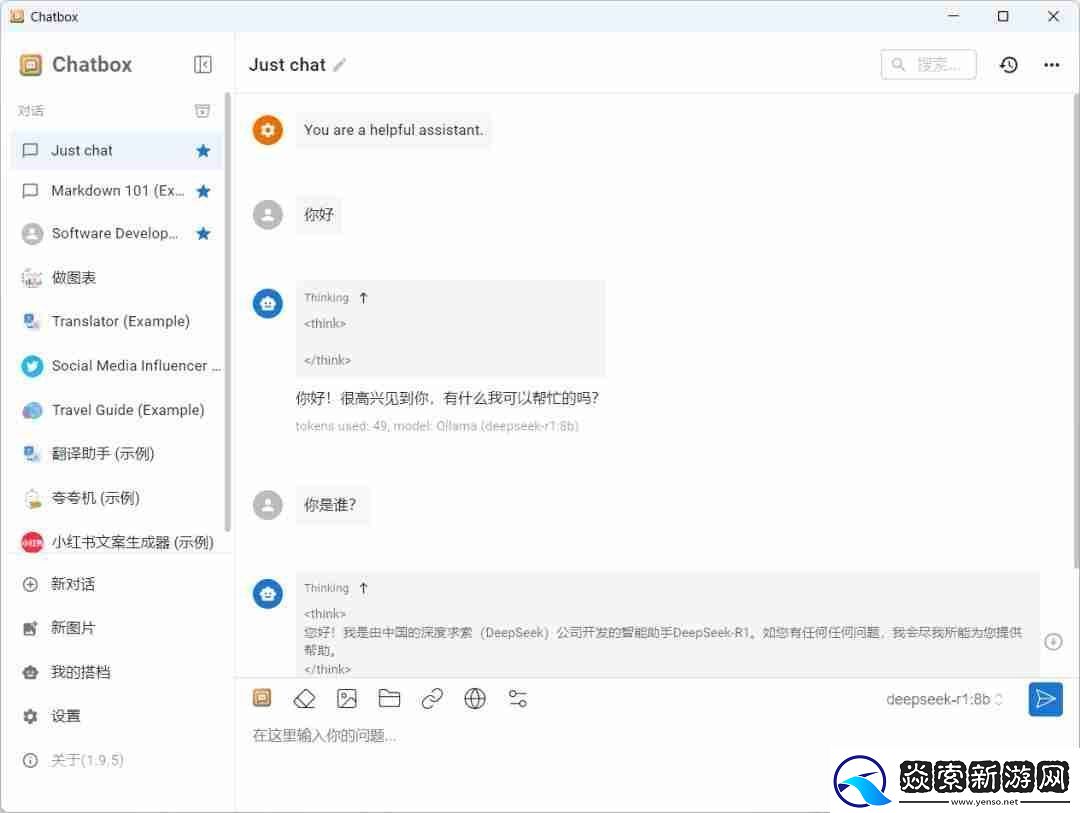Open the file attachment folder icon

[x=390, y=698]
